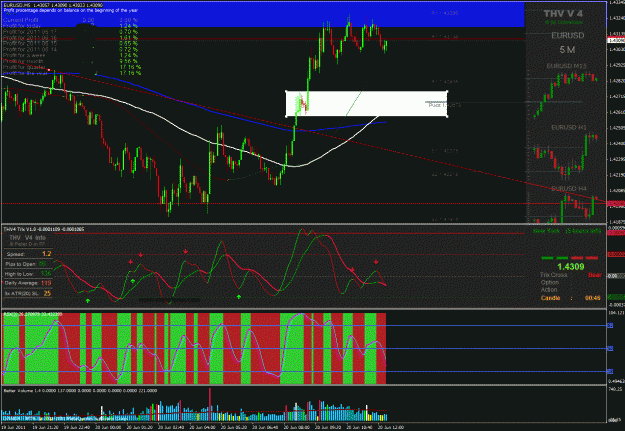This screenshot has height=431, width=625.
Task: Click the 'THV V4 info' heading
Action: (28, 238)
